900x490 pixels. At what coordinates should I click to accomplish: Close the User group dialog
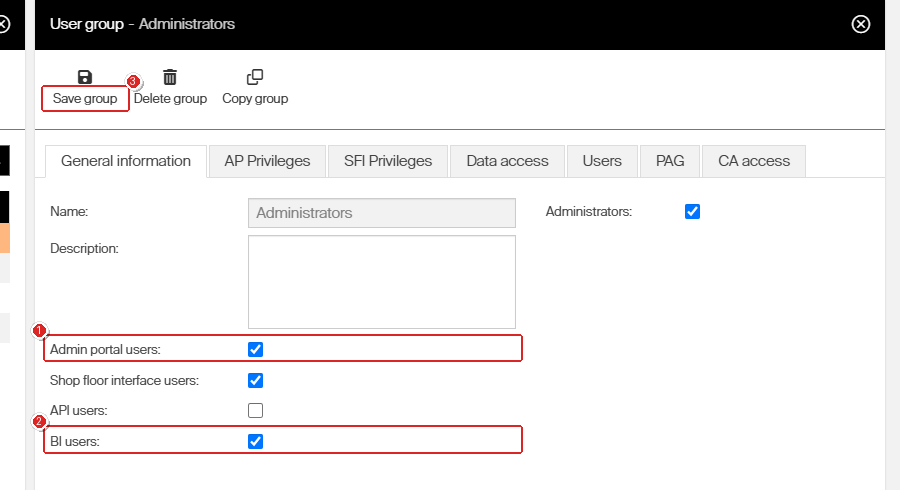pyautogui.click(x=860, y=24)
